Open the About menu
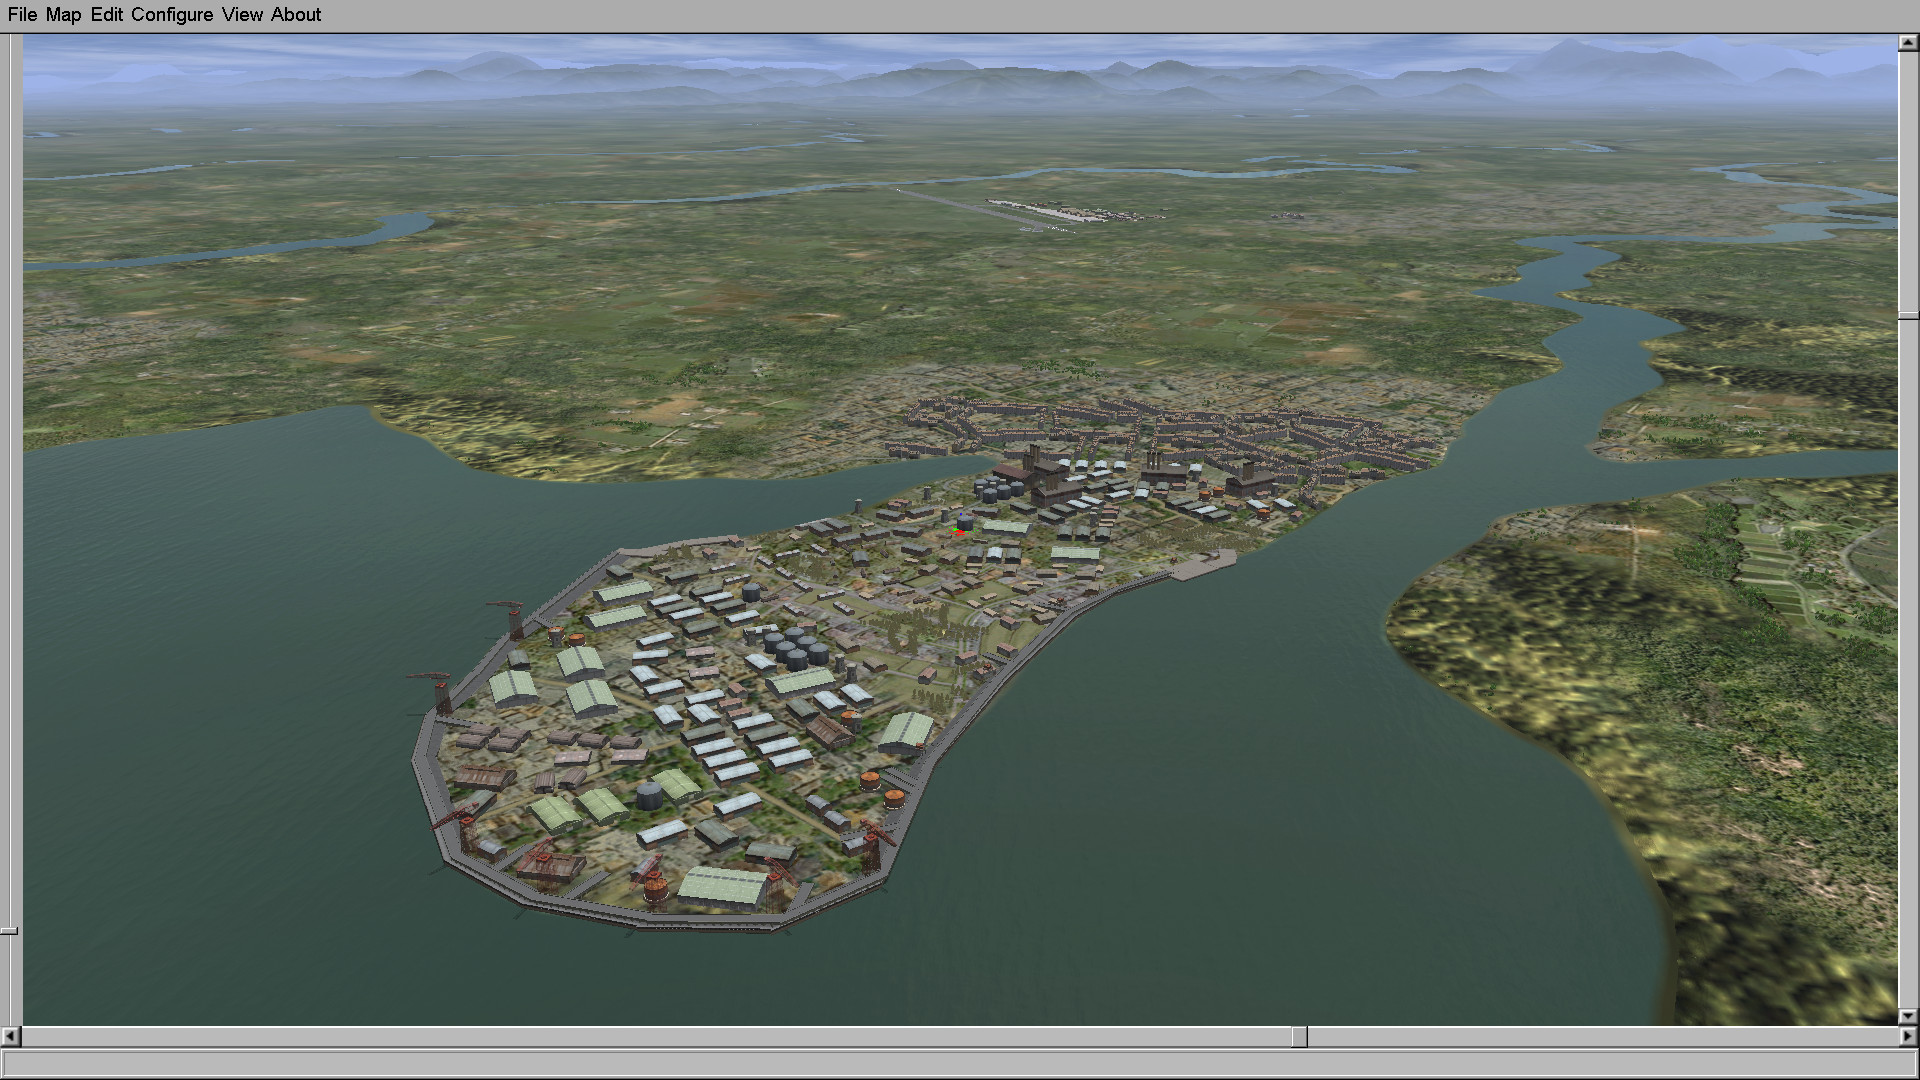The image size is (1920, 1080). coord(296,15)
